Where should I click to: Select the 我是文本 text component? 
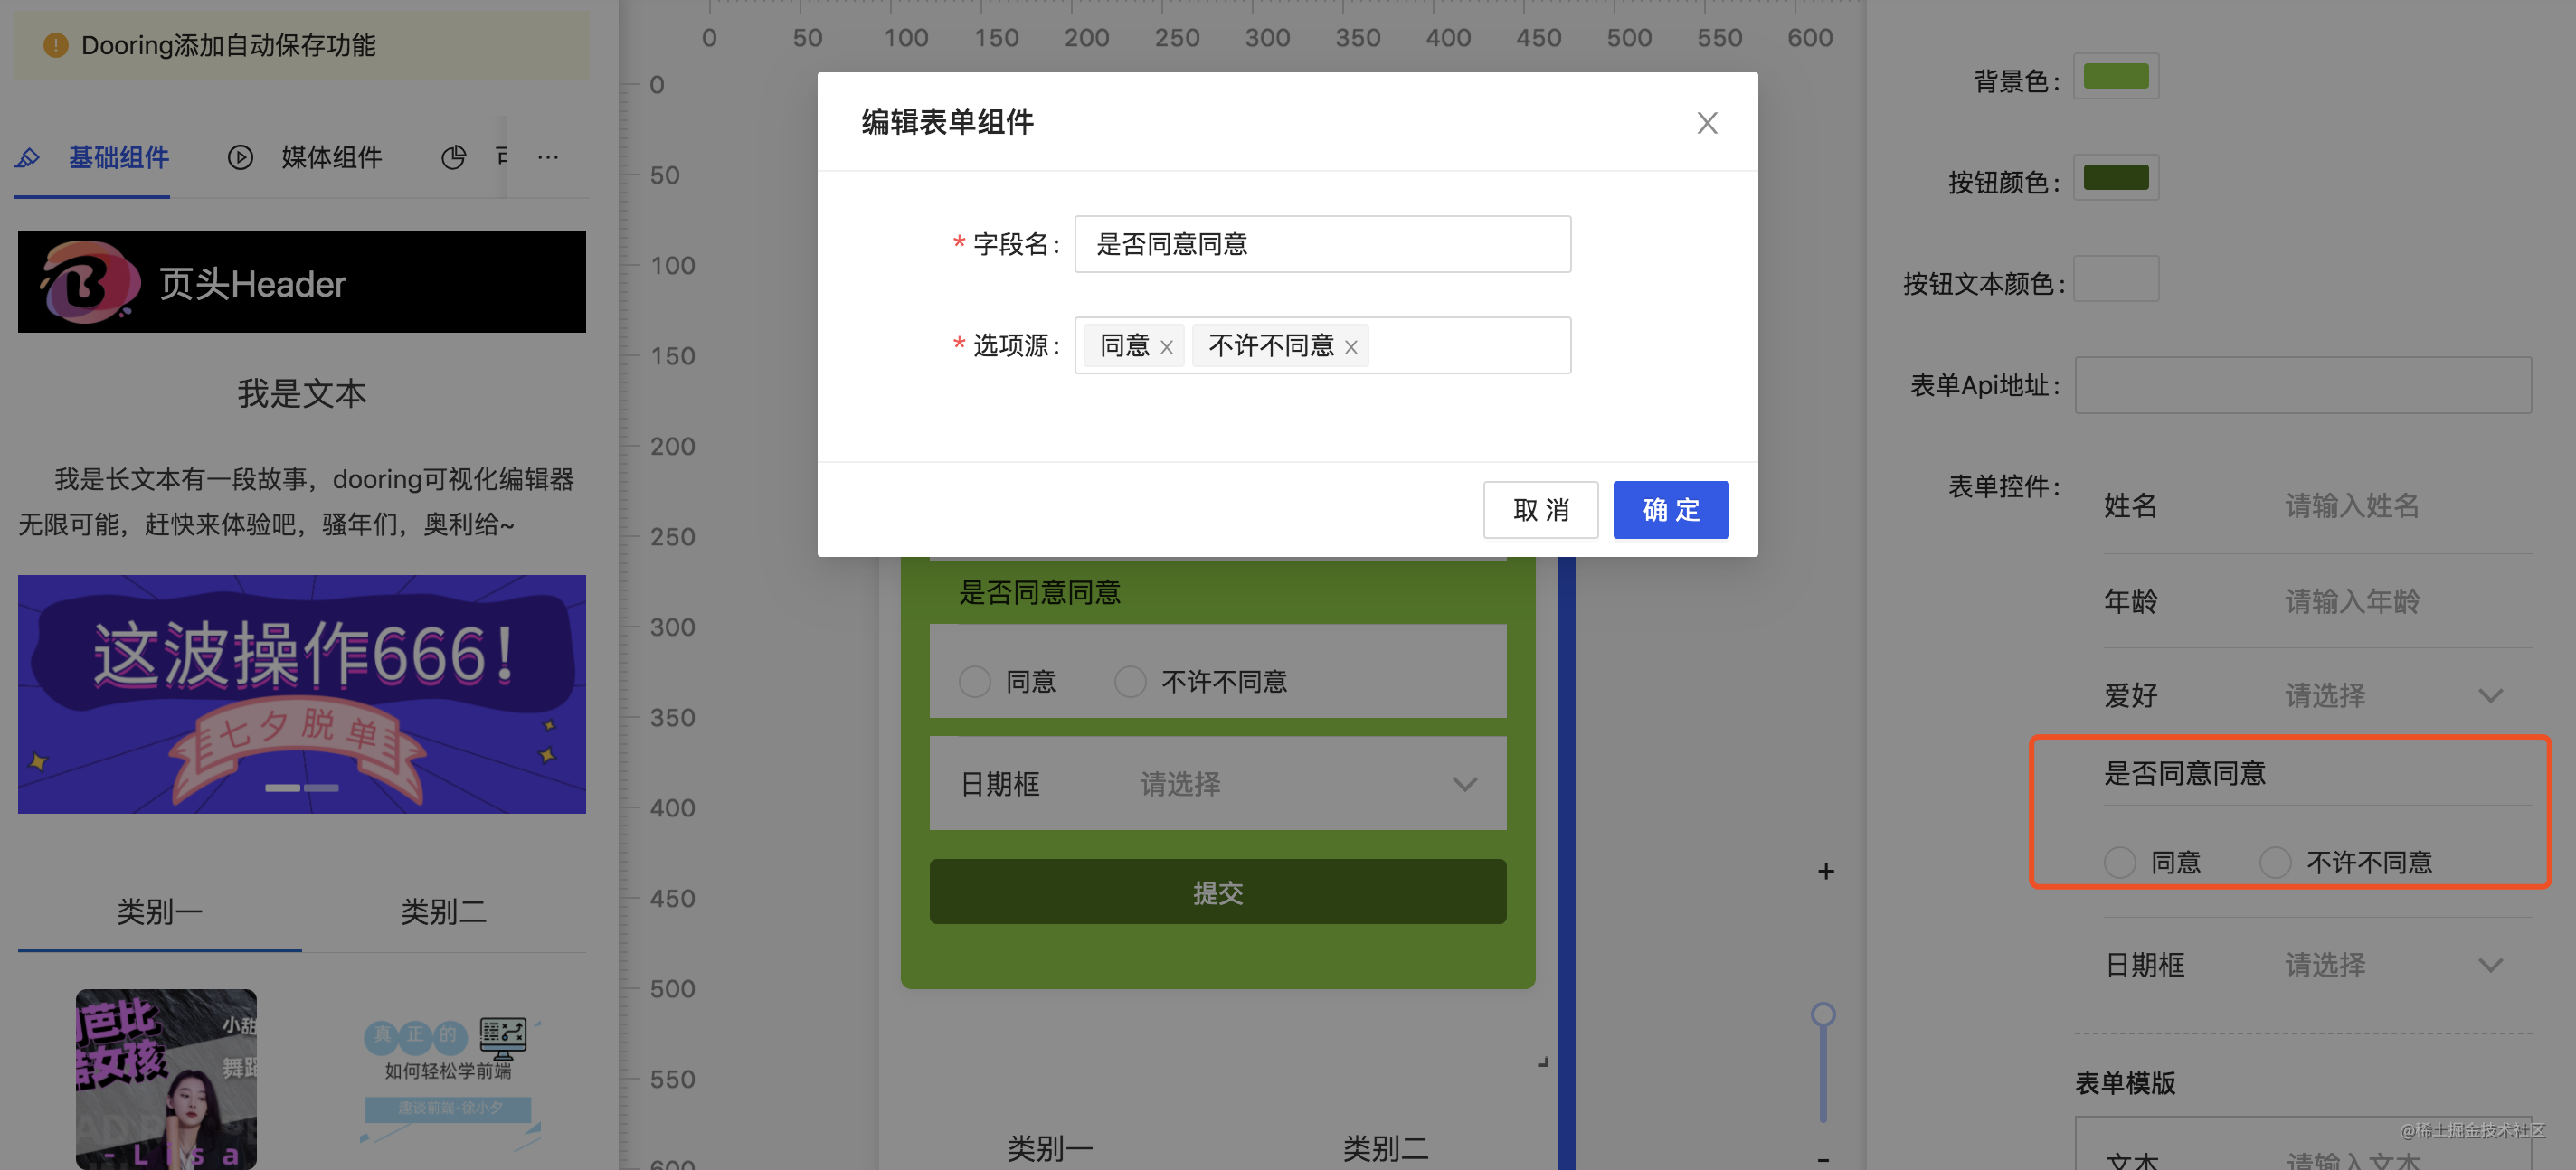(x=301, y=393)
